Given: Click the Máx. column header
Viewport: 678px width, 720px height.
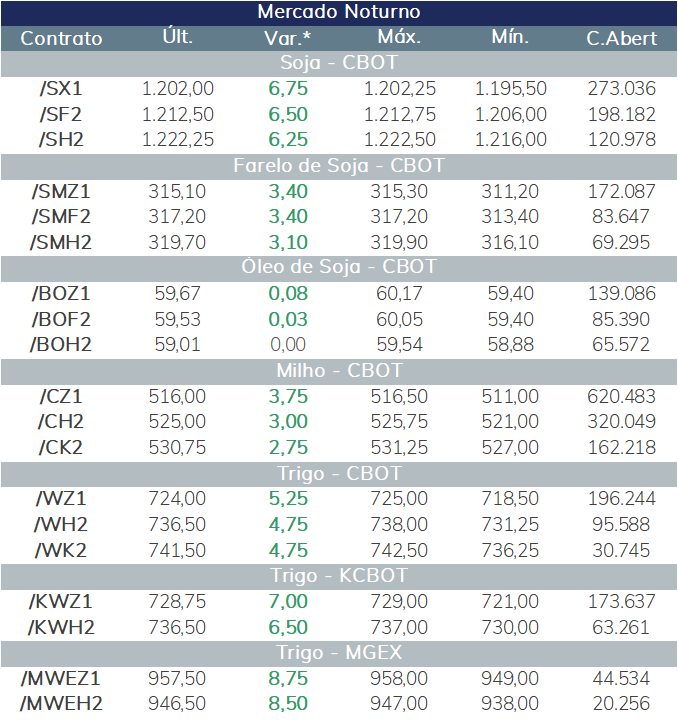Looking at the screenshot, I should click(x=399, y=37).
